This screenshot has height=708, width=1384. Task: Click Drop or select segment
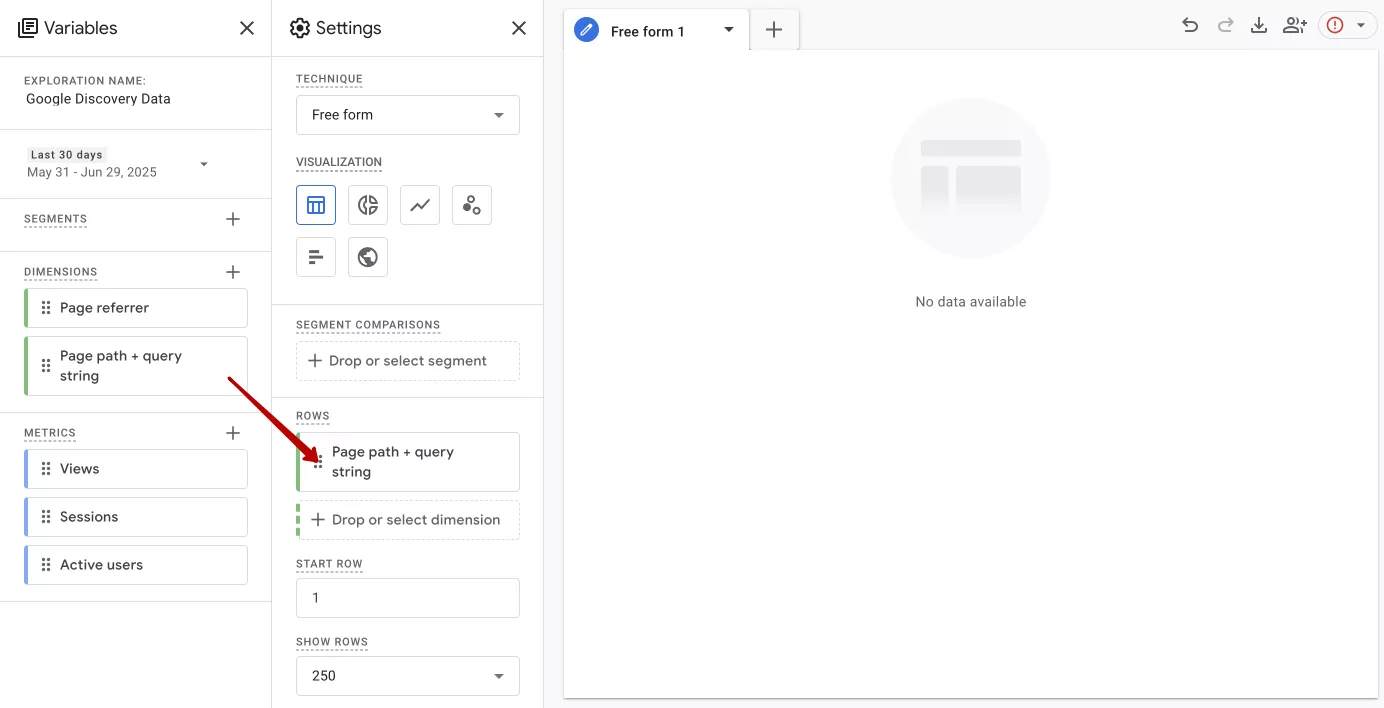(x=408, y=361)
